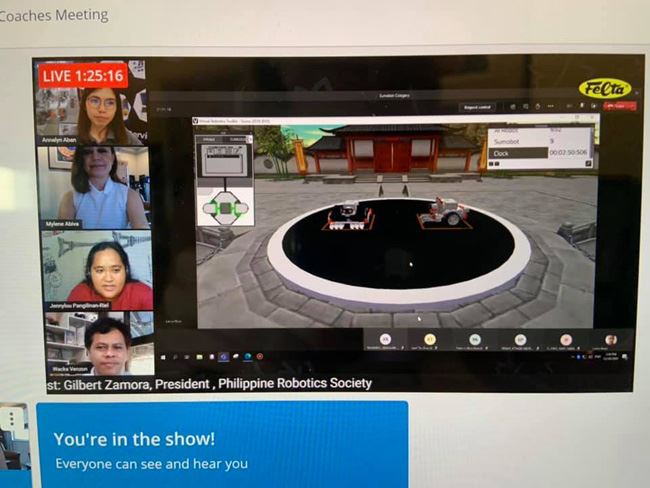The height and width of the screenshot is (488, 650).
Task: Toggle the camera icon in Teams toolbar
Action: tap(570, 106)
